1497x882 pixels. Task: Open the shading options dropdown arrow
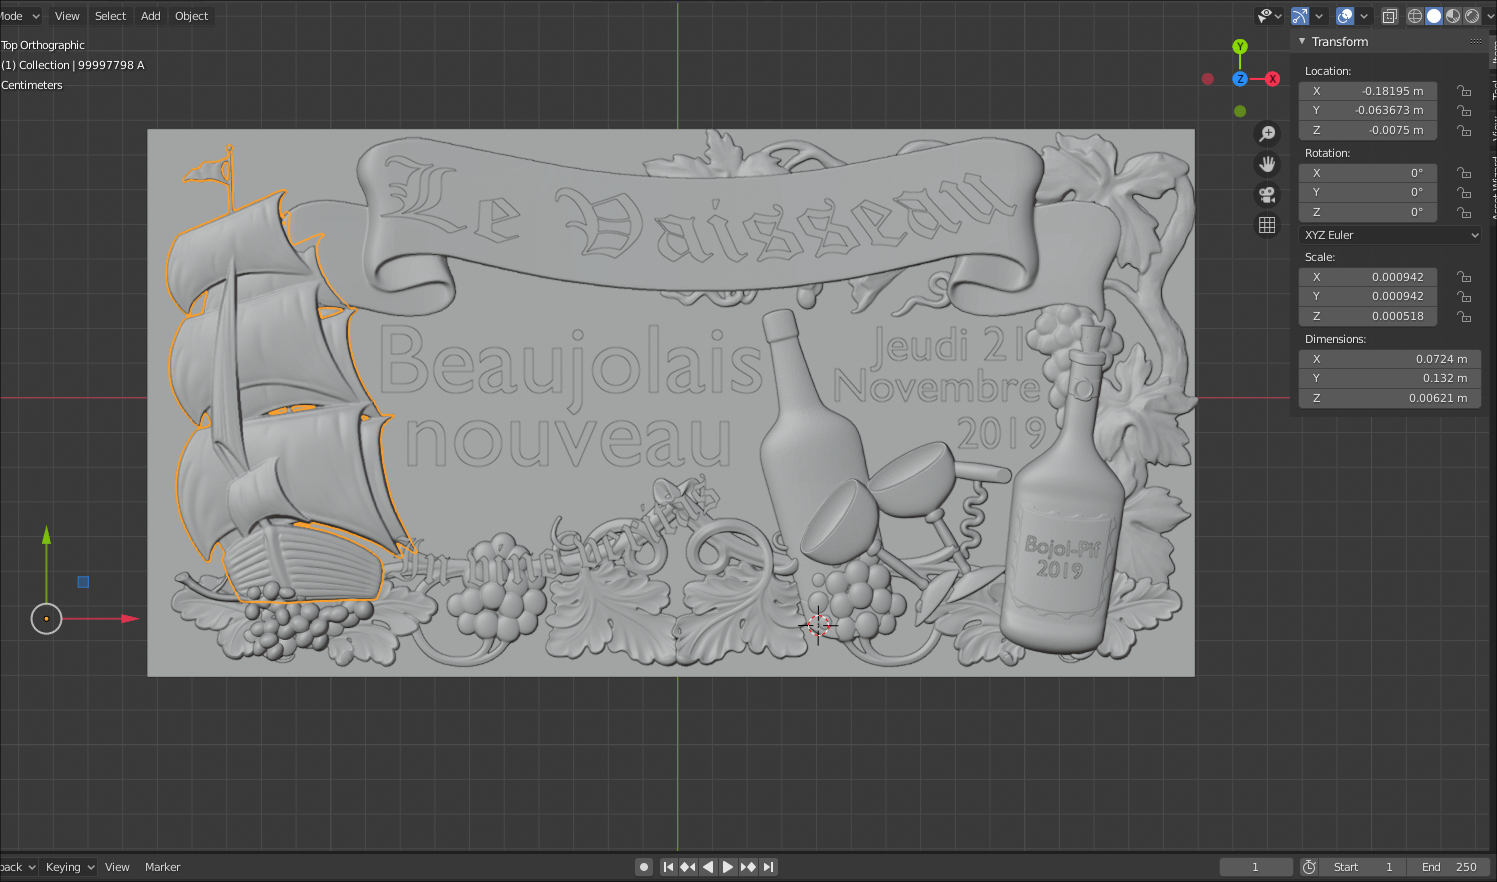(x=1489, y=16)
